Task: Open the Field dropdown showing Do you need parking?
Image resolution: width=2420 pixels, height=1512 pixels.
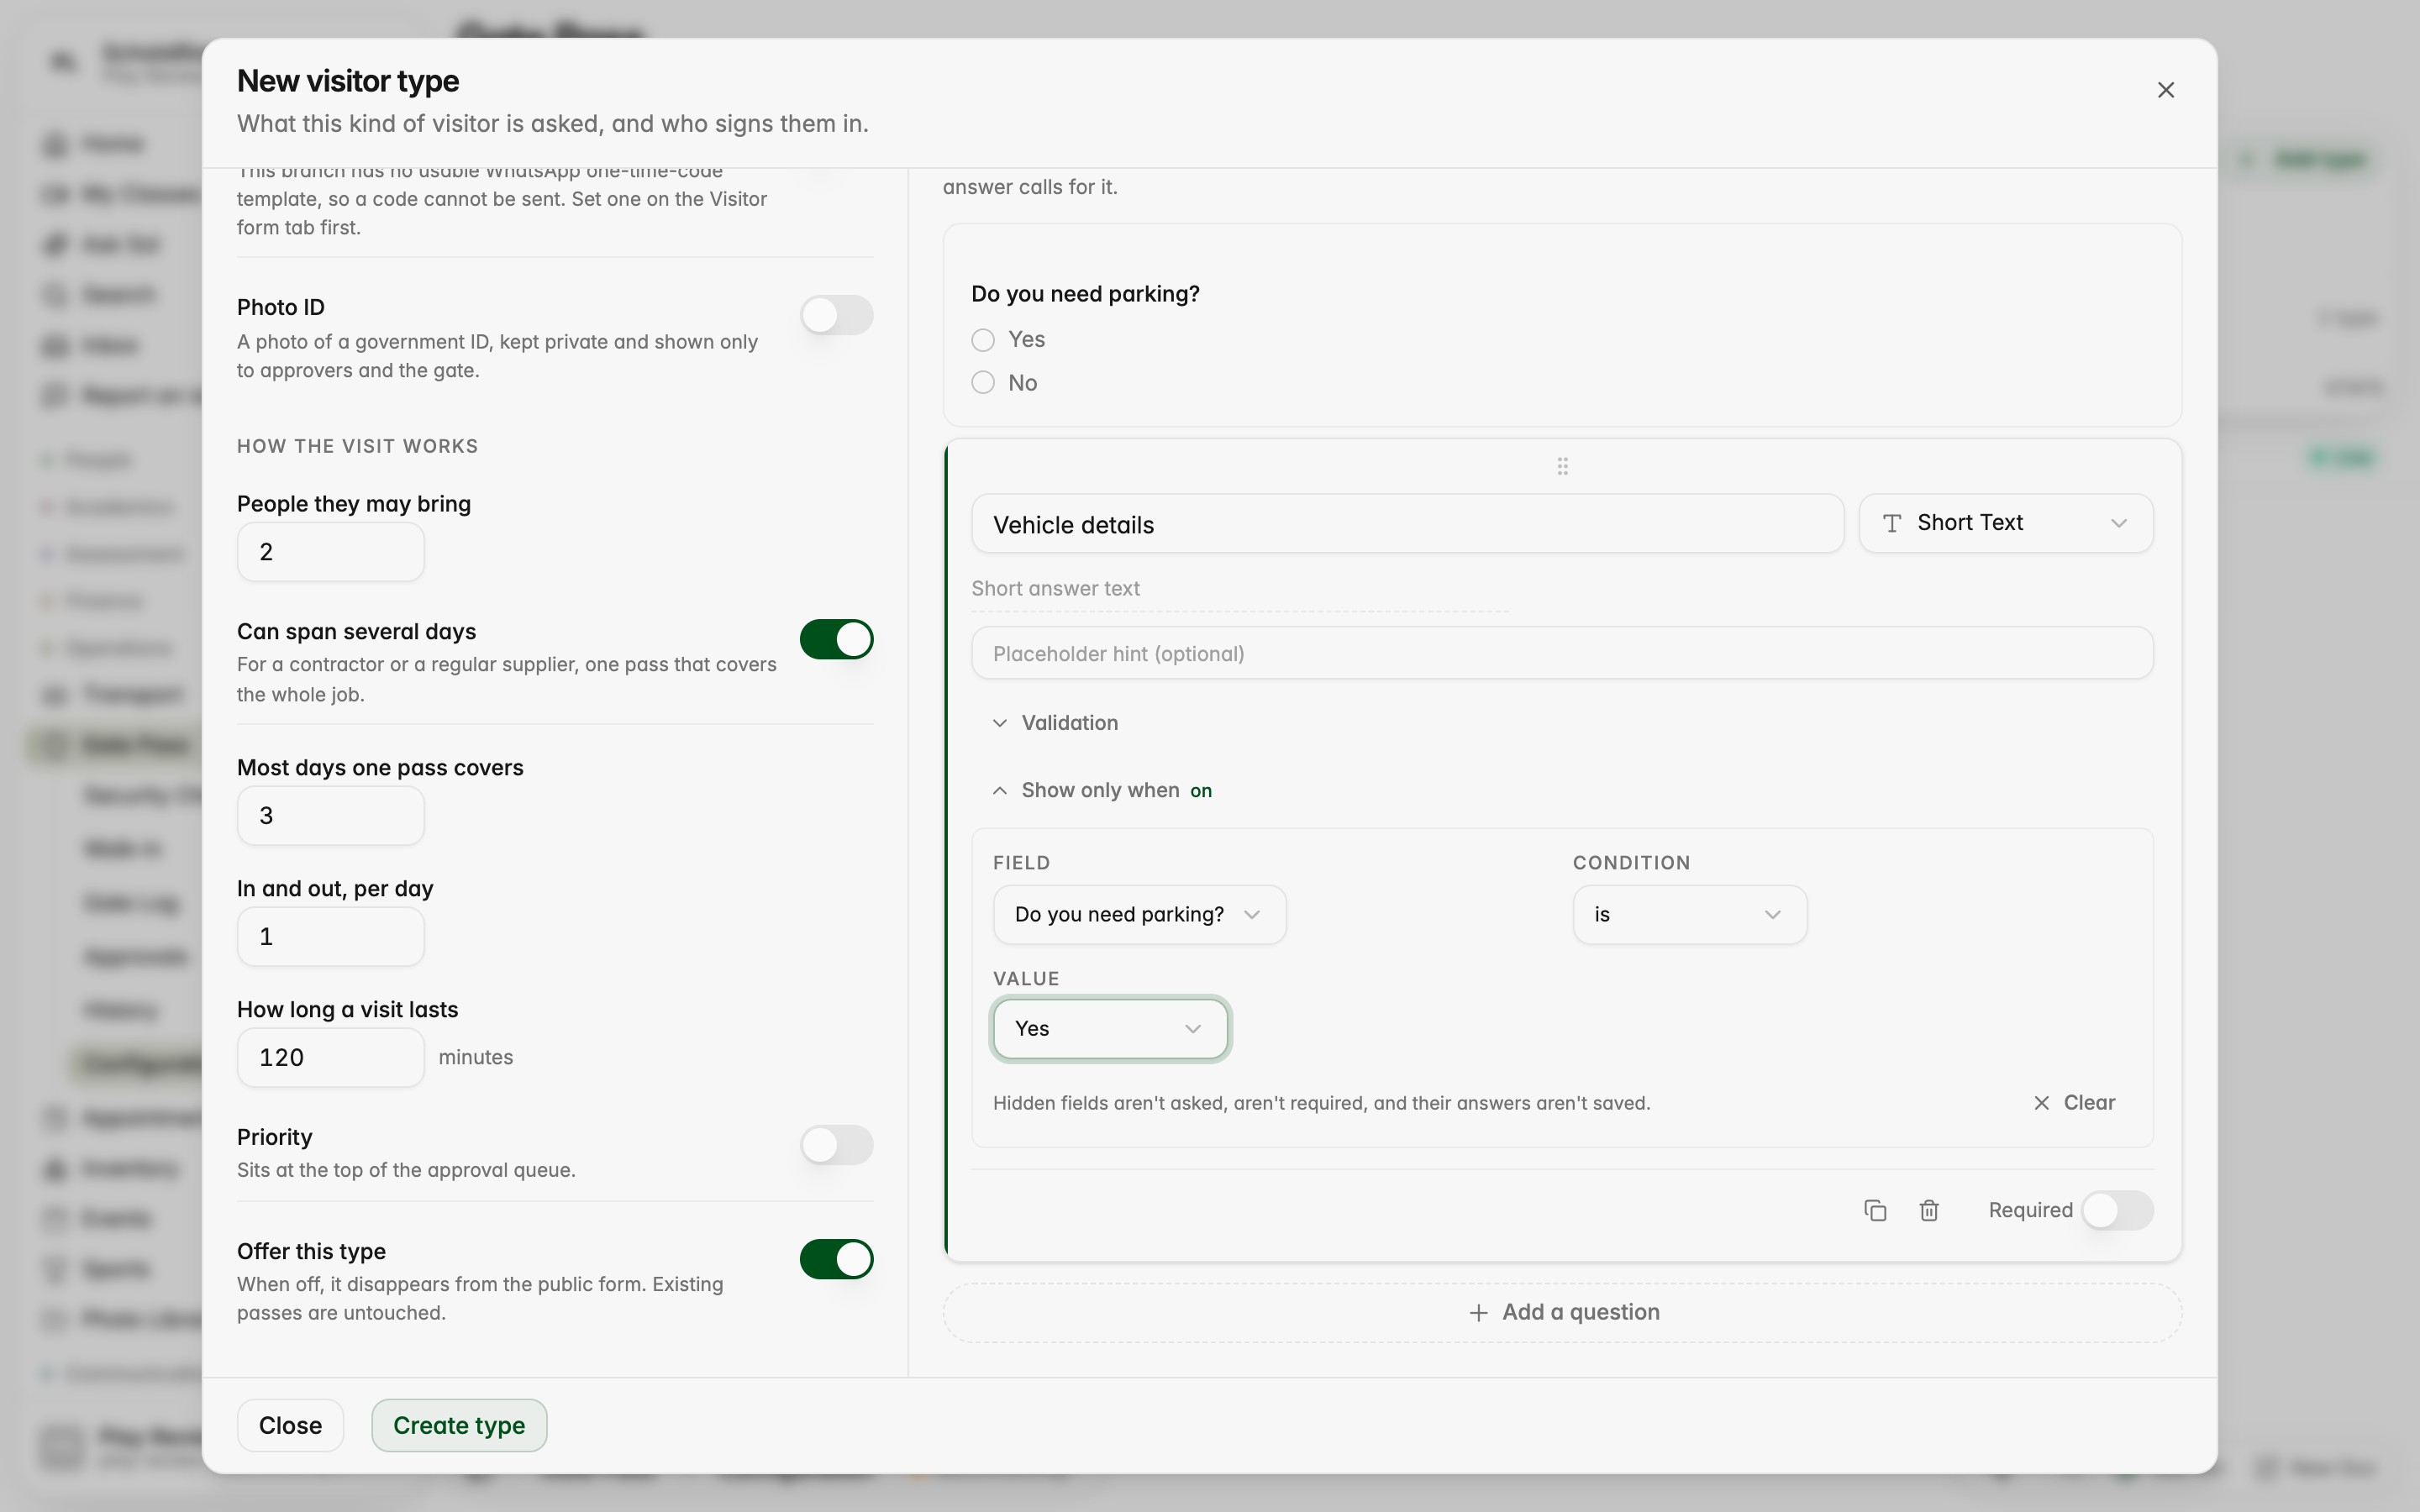Action: pos(1139,914)
